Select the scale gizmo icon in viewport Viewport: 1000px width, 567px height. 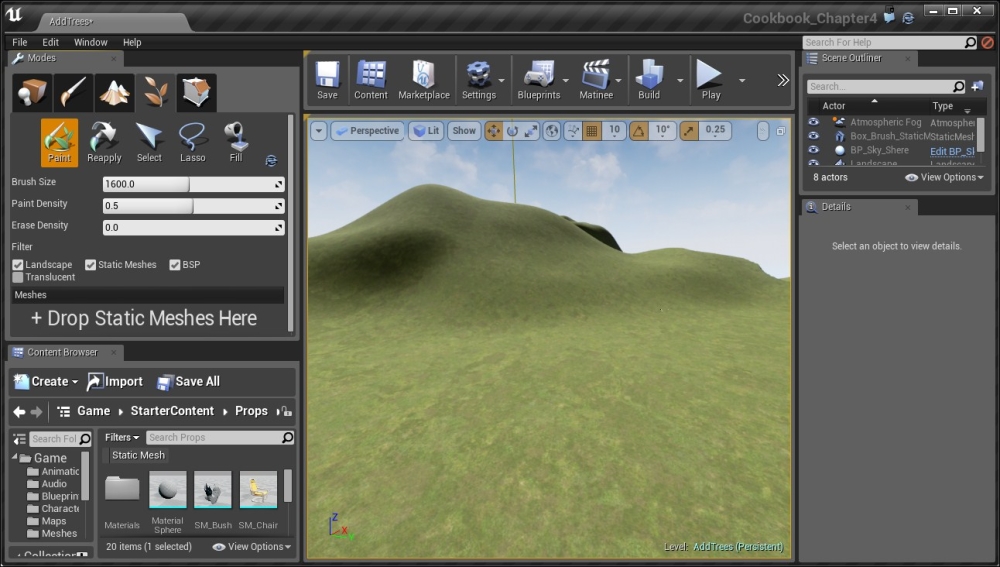point(531,131)
